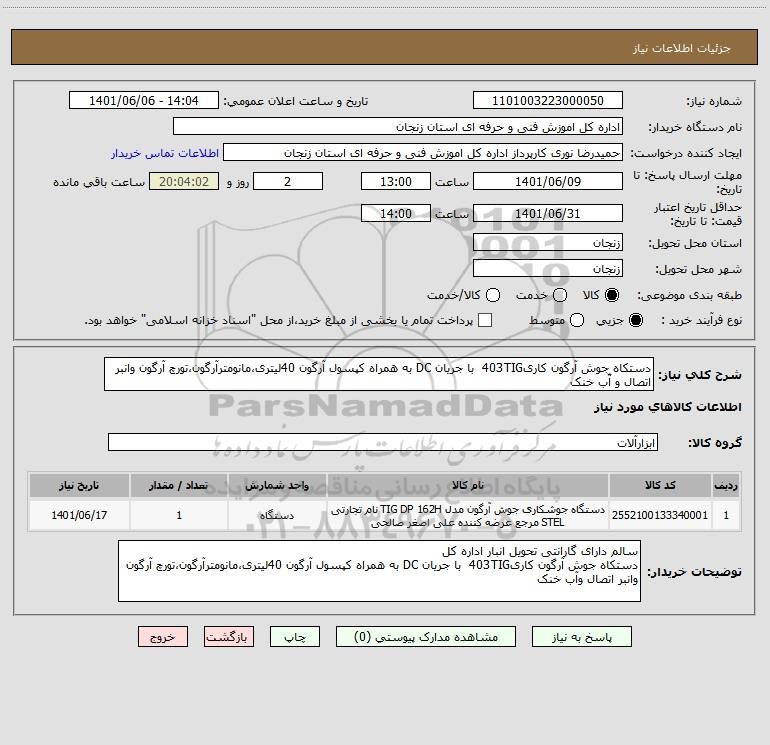Click the response hour field 13:00

(x=396, y=181)
